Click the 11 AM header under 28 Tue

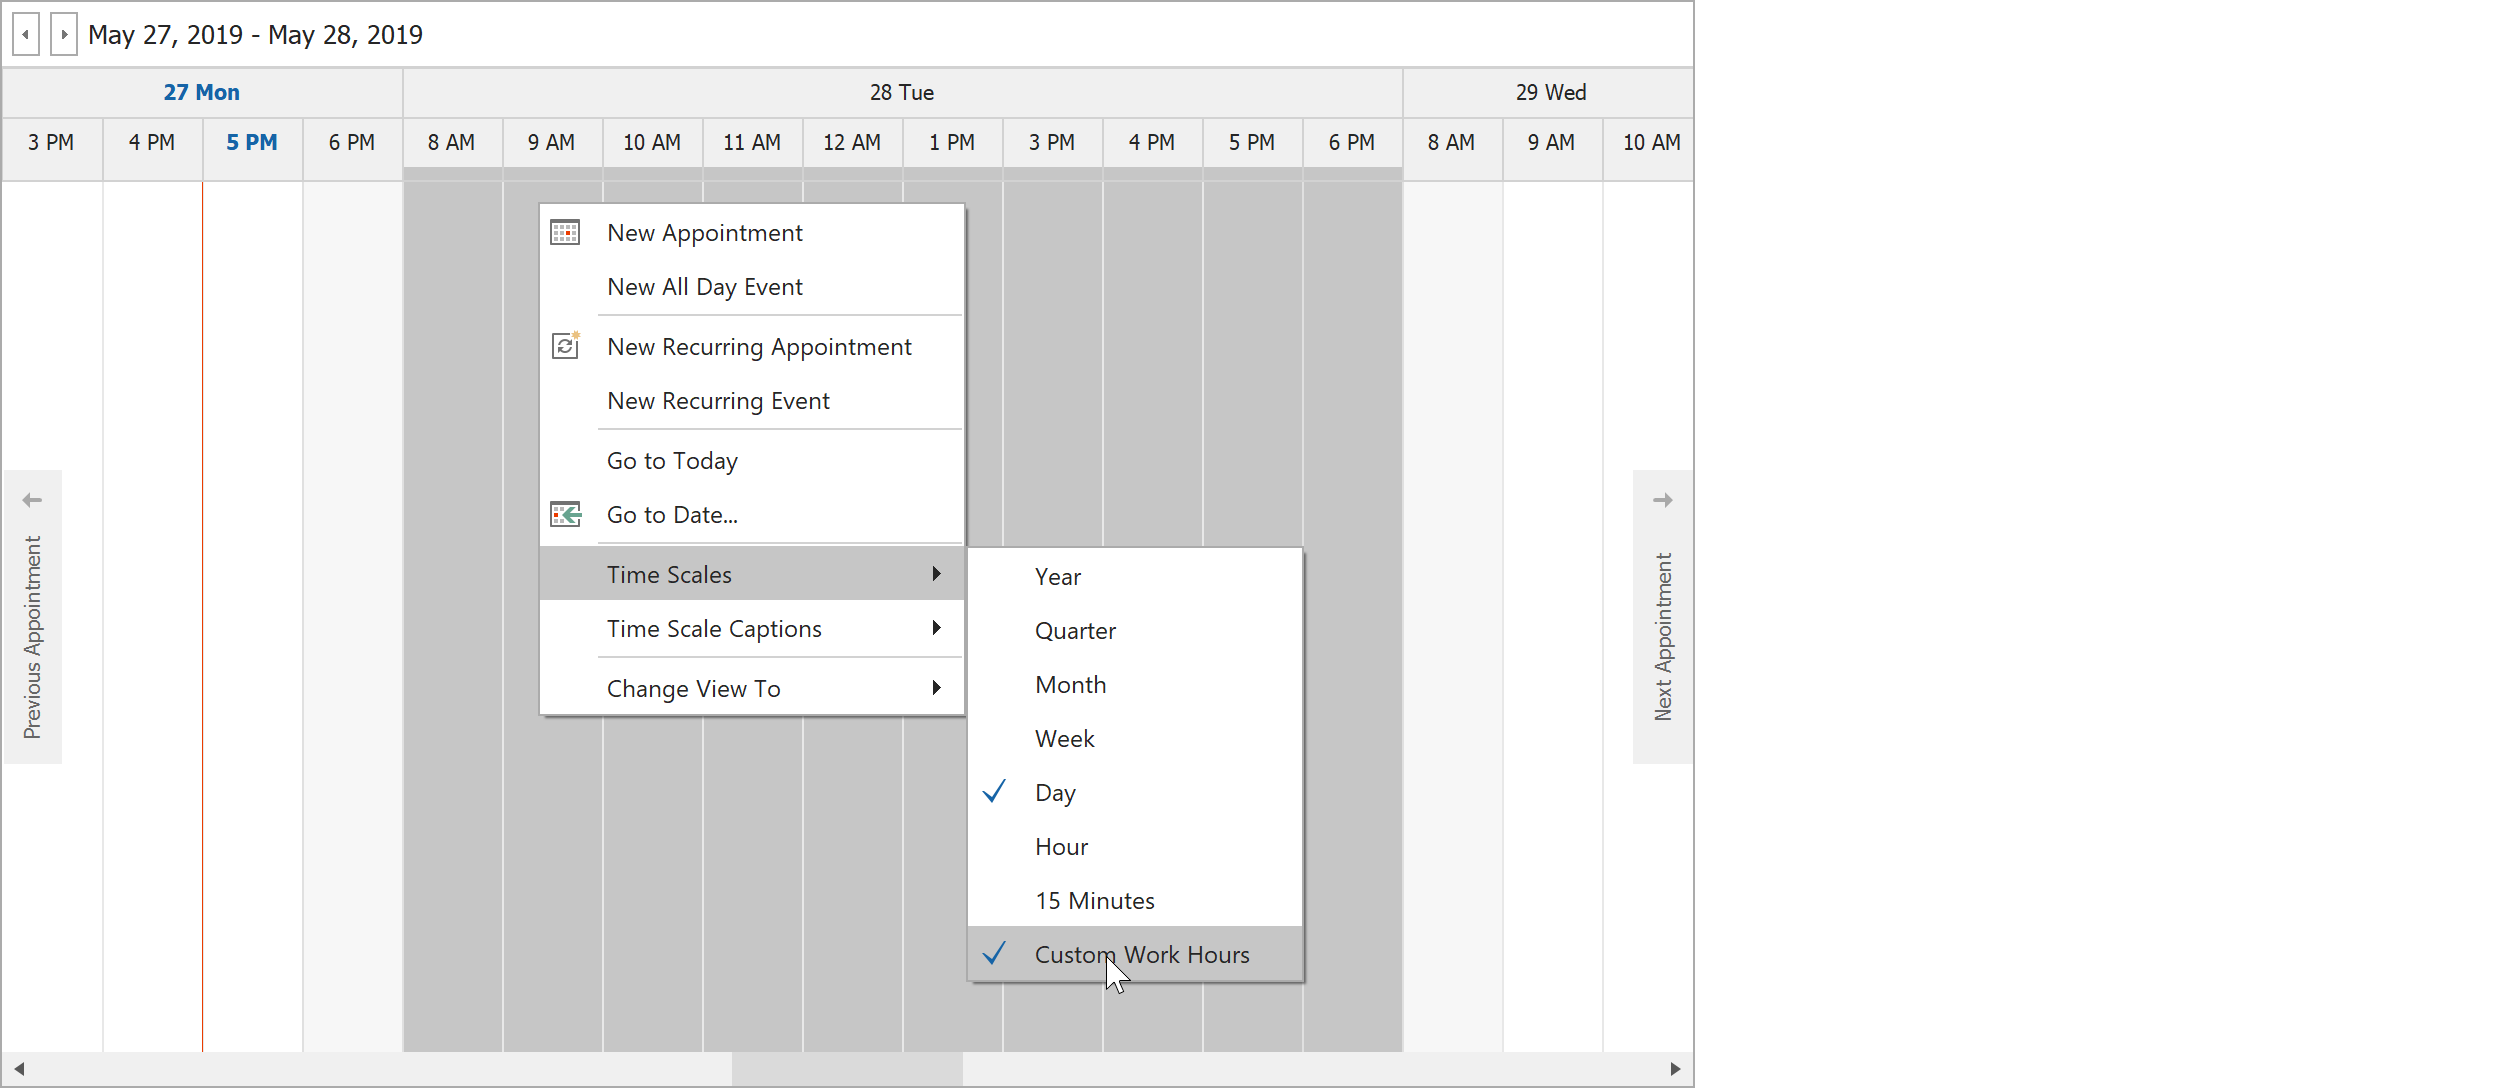pos(752,143)
